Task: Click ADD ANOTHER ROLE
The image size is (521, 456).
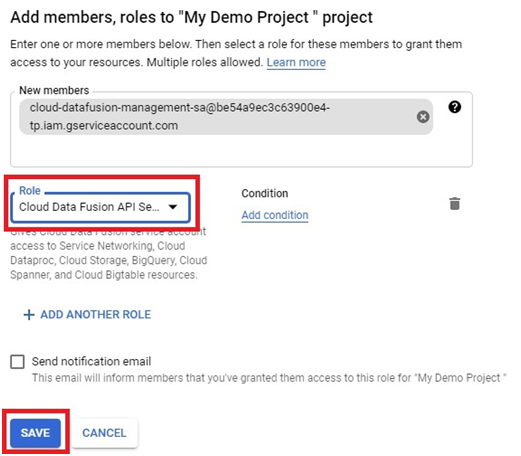Action: [87, 314]
